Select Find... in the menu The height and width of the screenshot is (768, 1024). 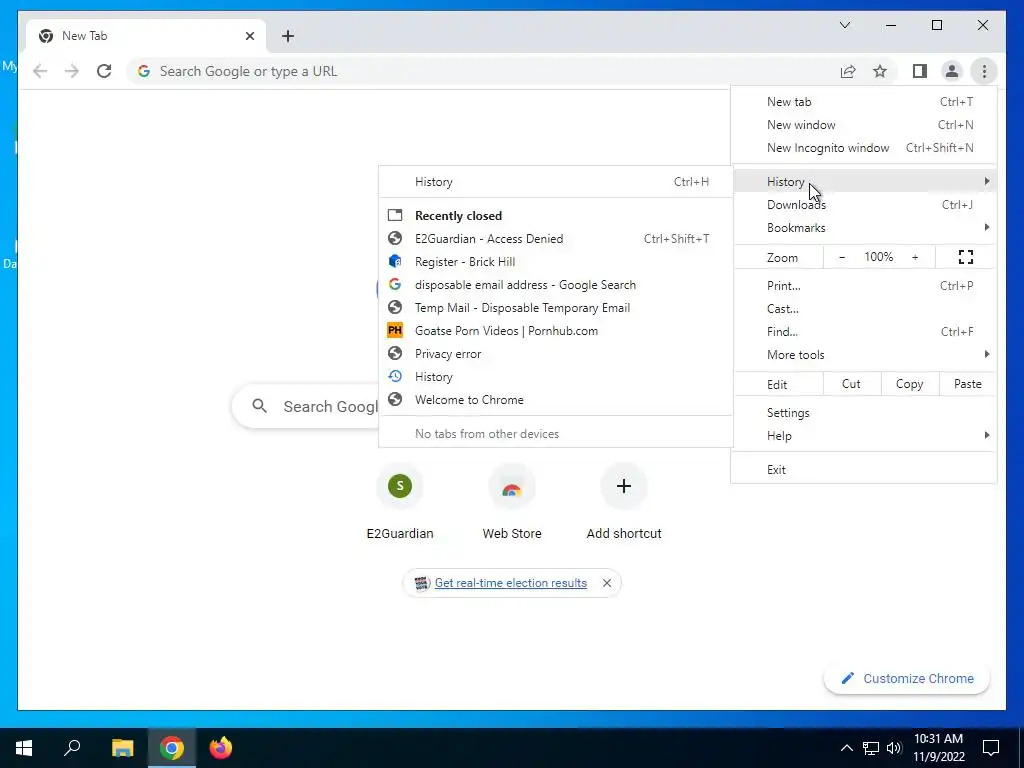pyautogui.click(x=865, y=332)
